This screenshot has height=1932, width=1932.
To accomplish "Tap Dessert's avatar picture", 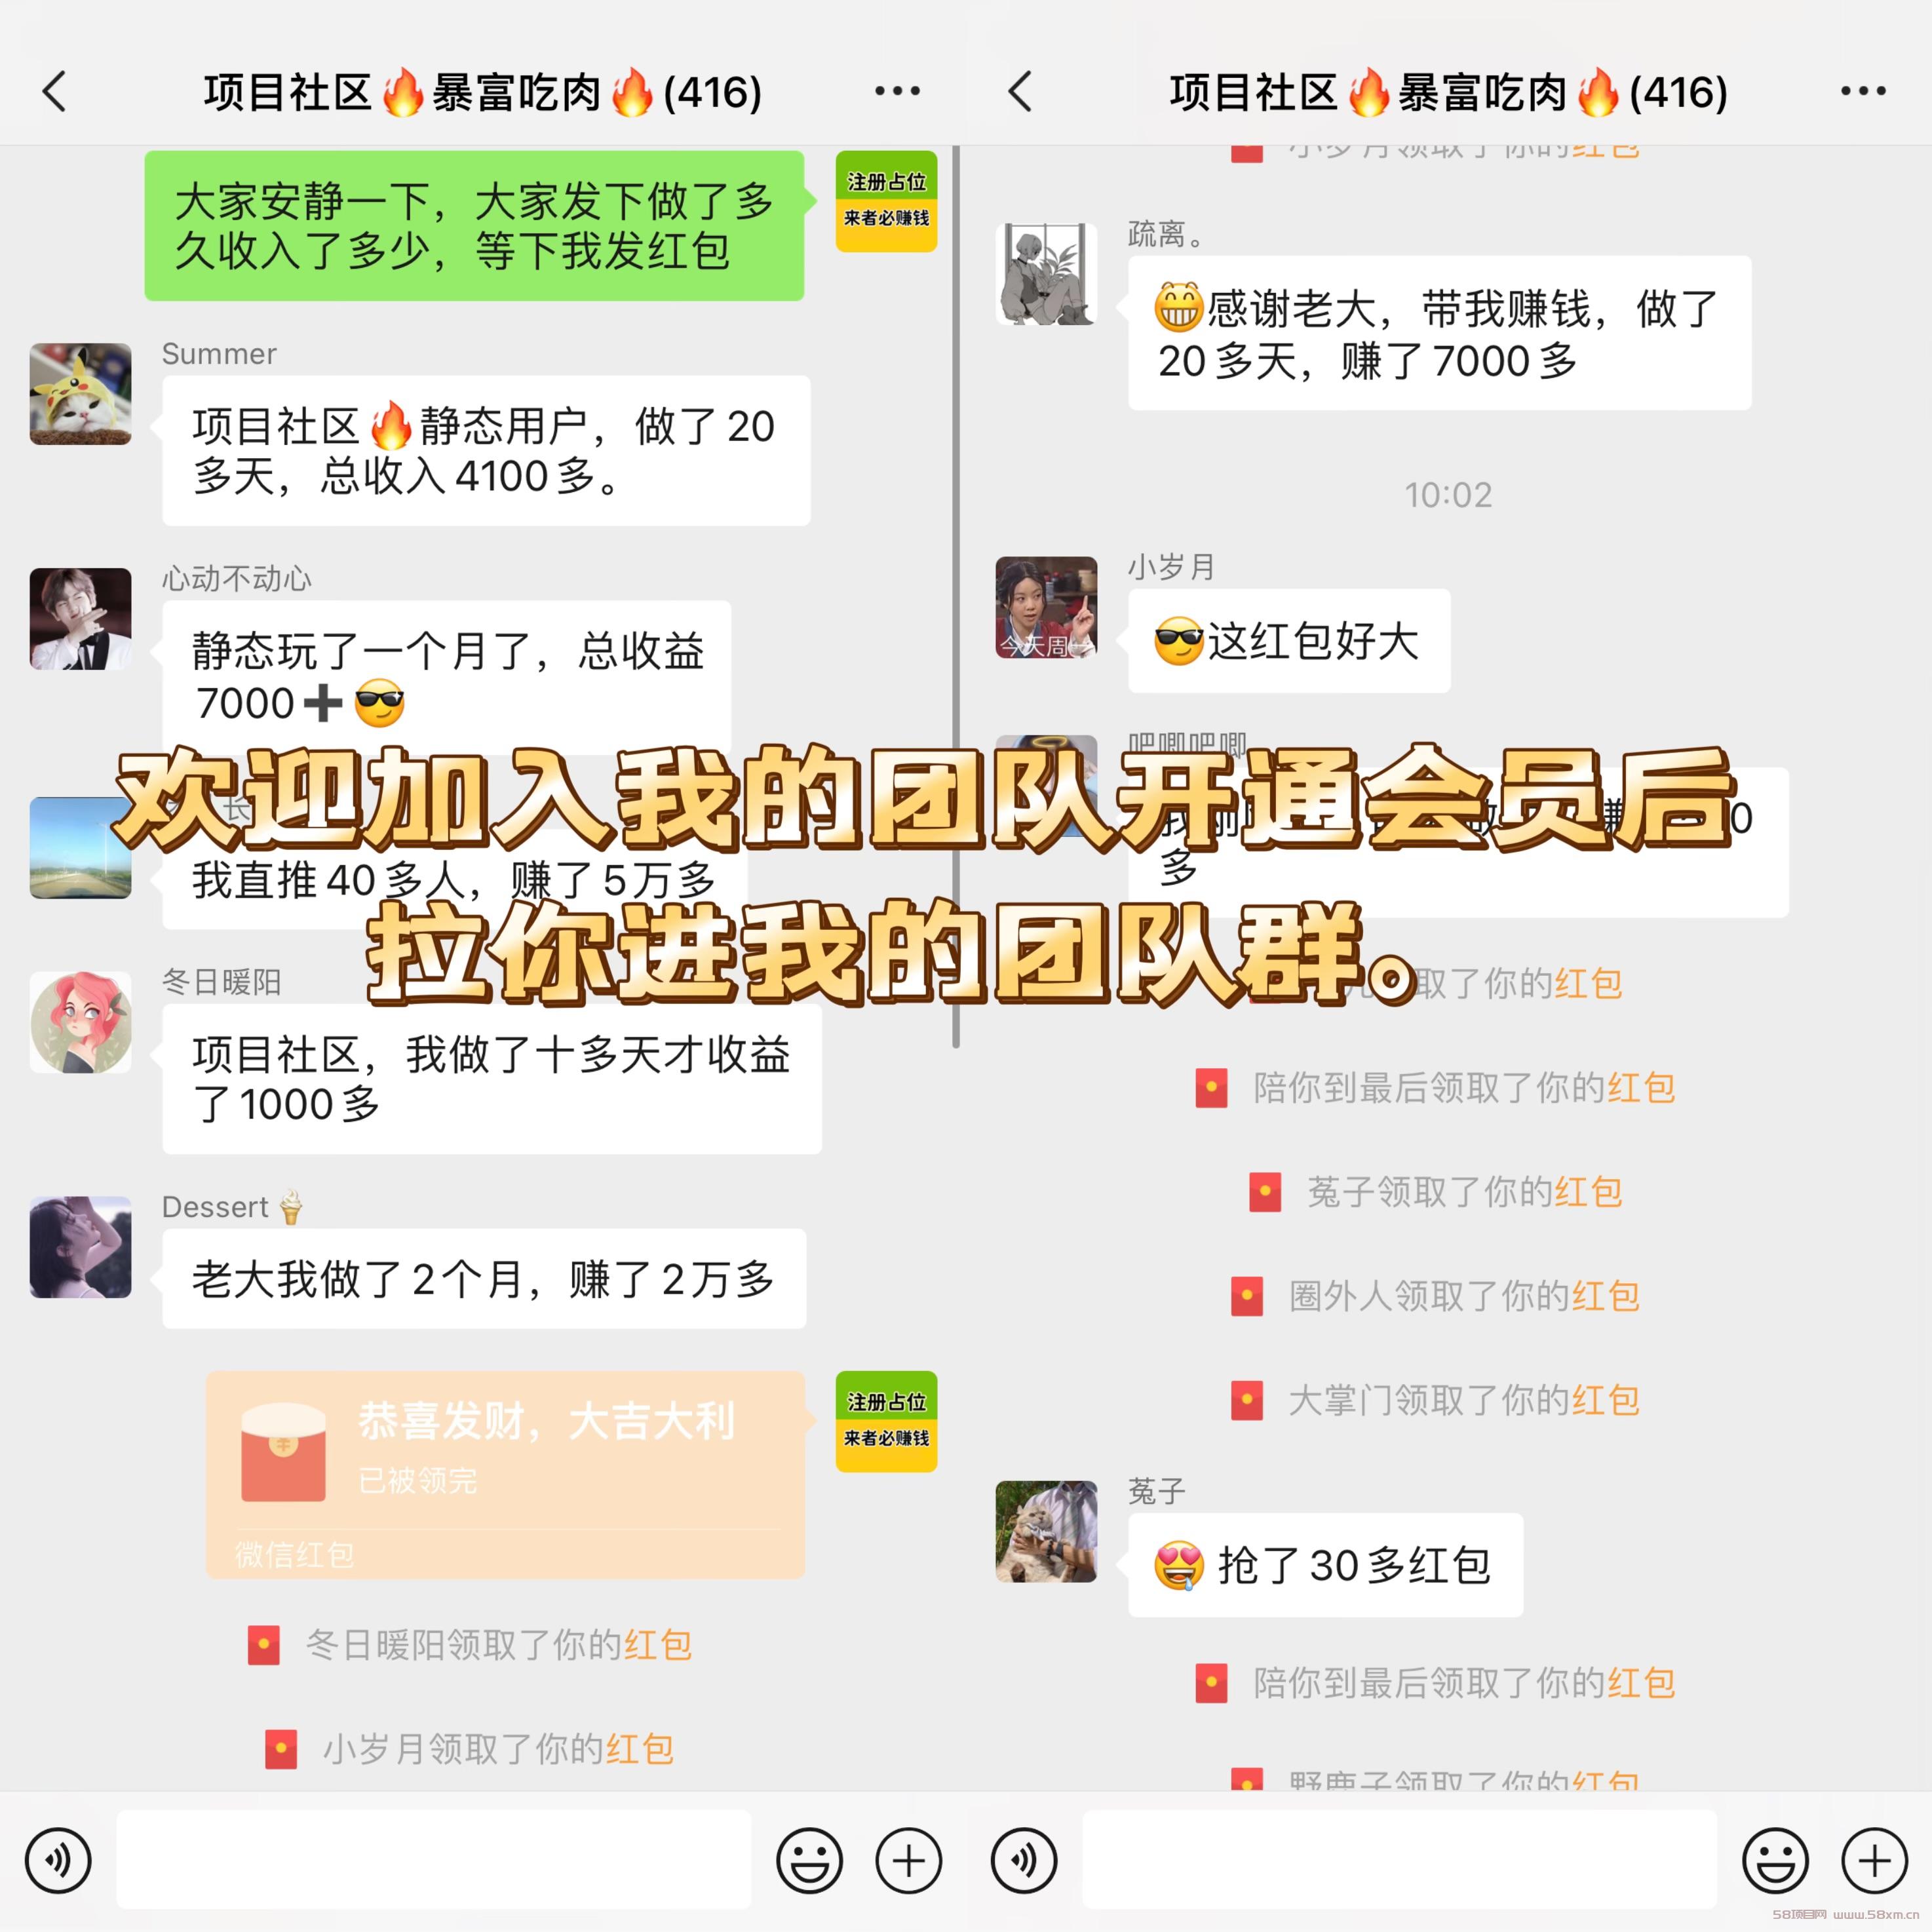I will coord(81,1247).
